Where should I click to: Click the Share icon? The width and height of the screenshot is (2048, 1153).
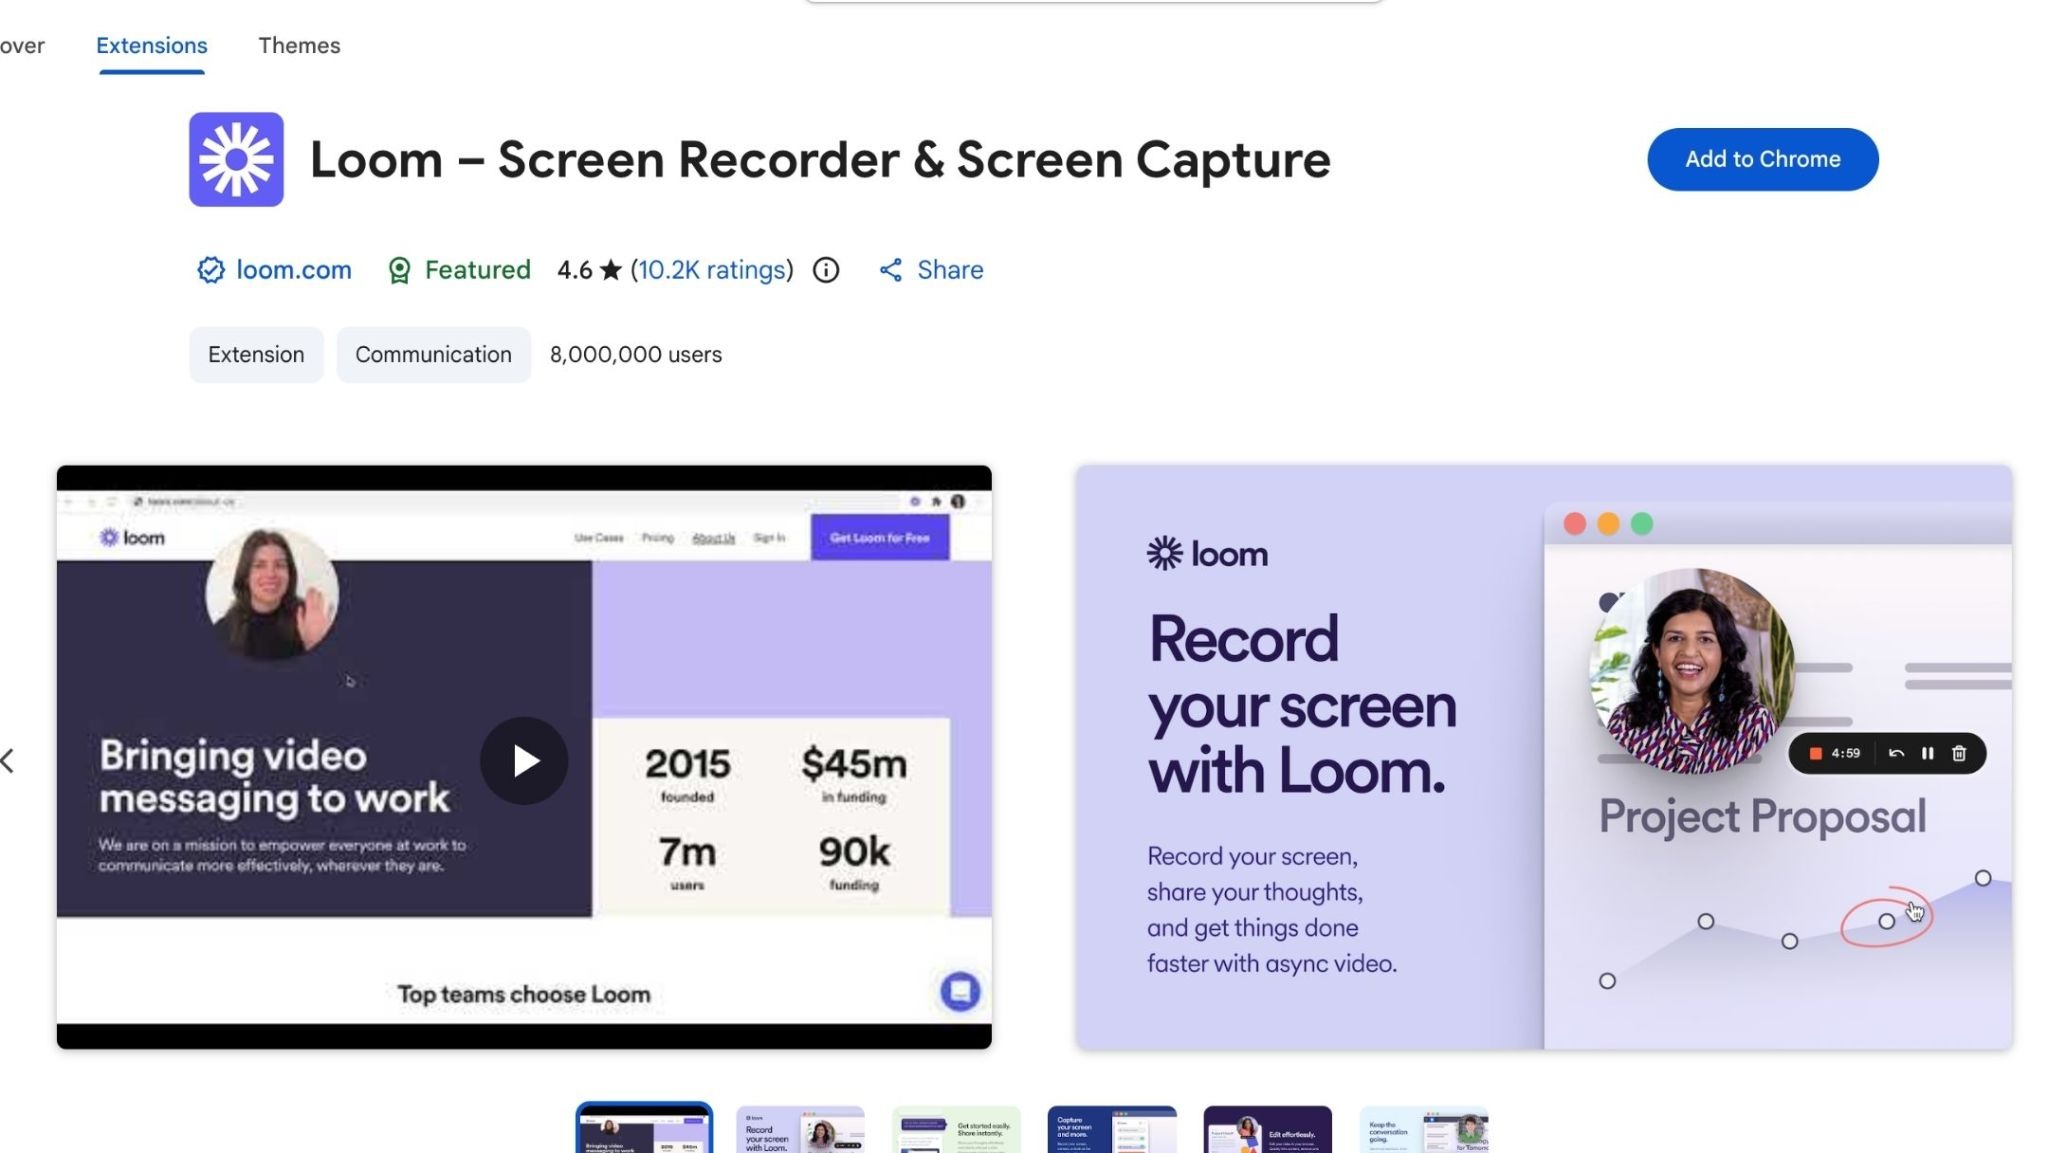pyautogui.click(x=890, y=270)
